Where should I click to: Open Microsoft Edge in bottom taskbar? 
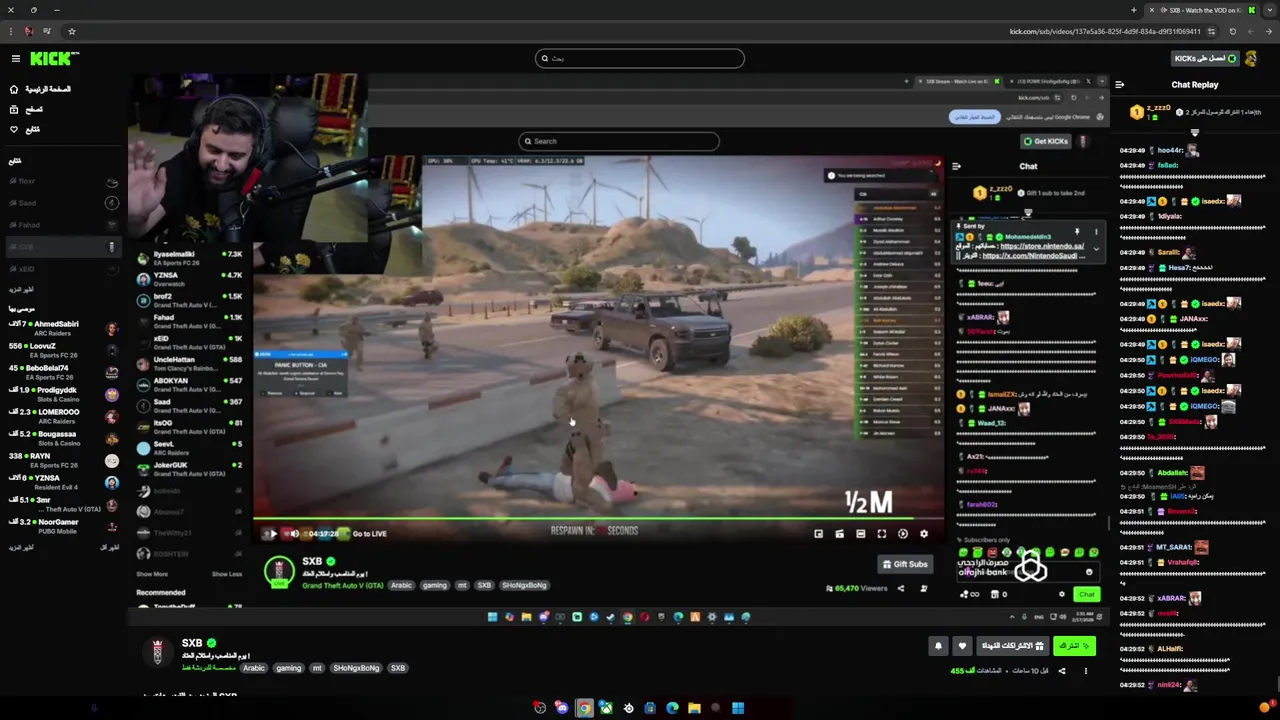coord(672,708)
